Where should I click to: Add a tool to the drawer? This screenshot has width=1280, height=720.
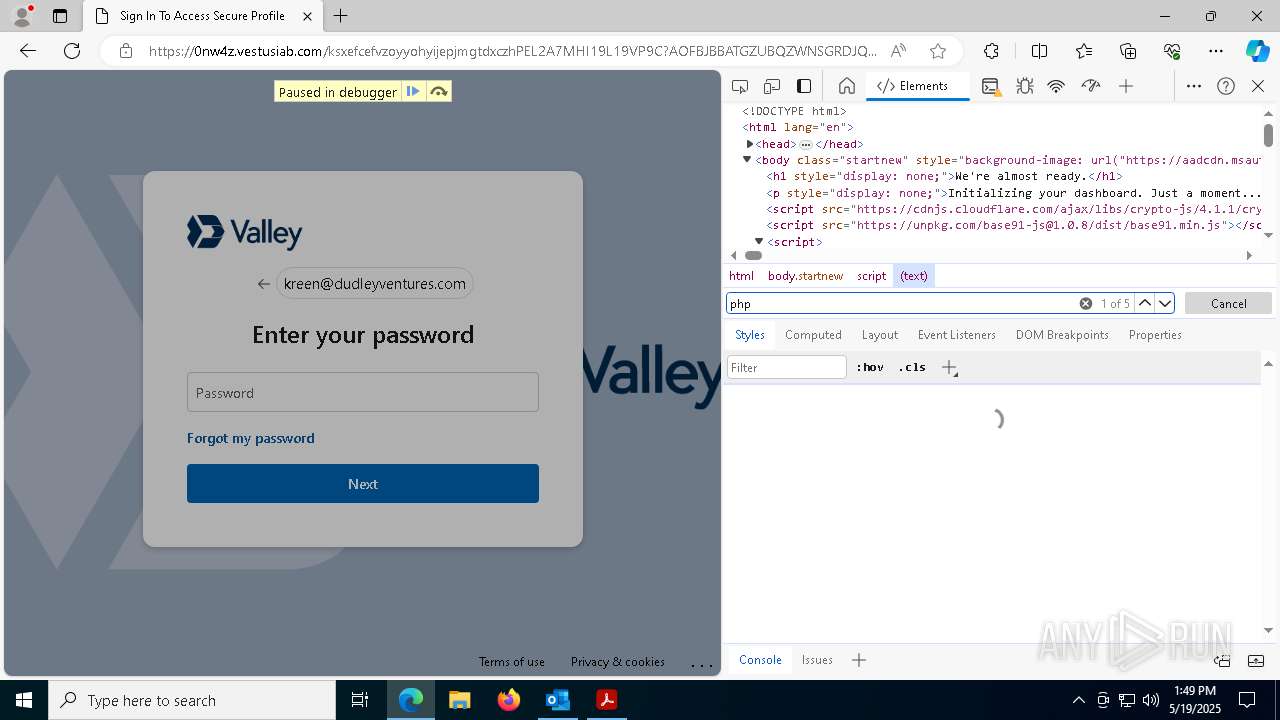point(859,660)
